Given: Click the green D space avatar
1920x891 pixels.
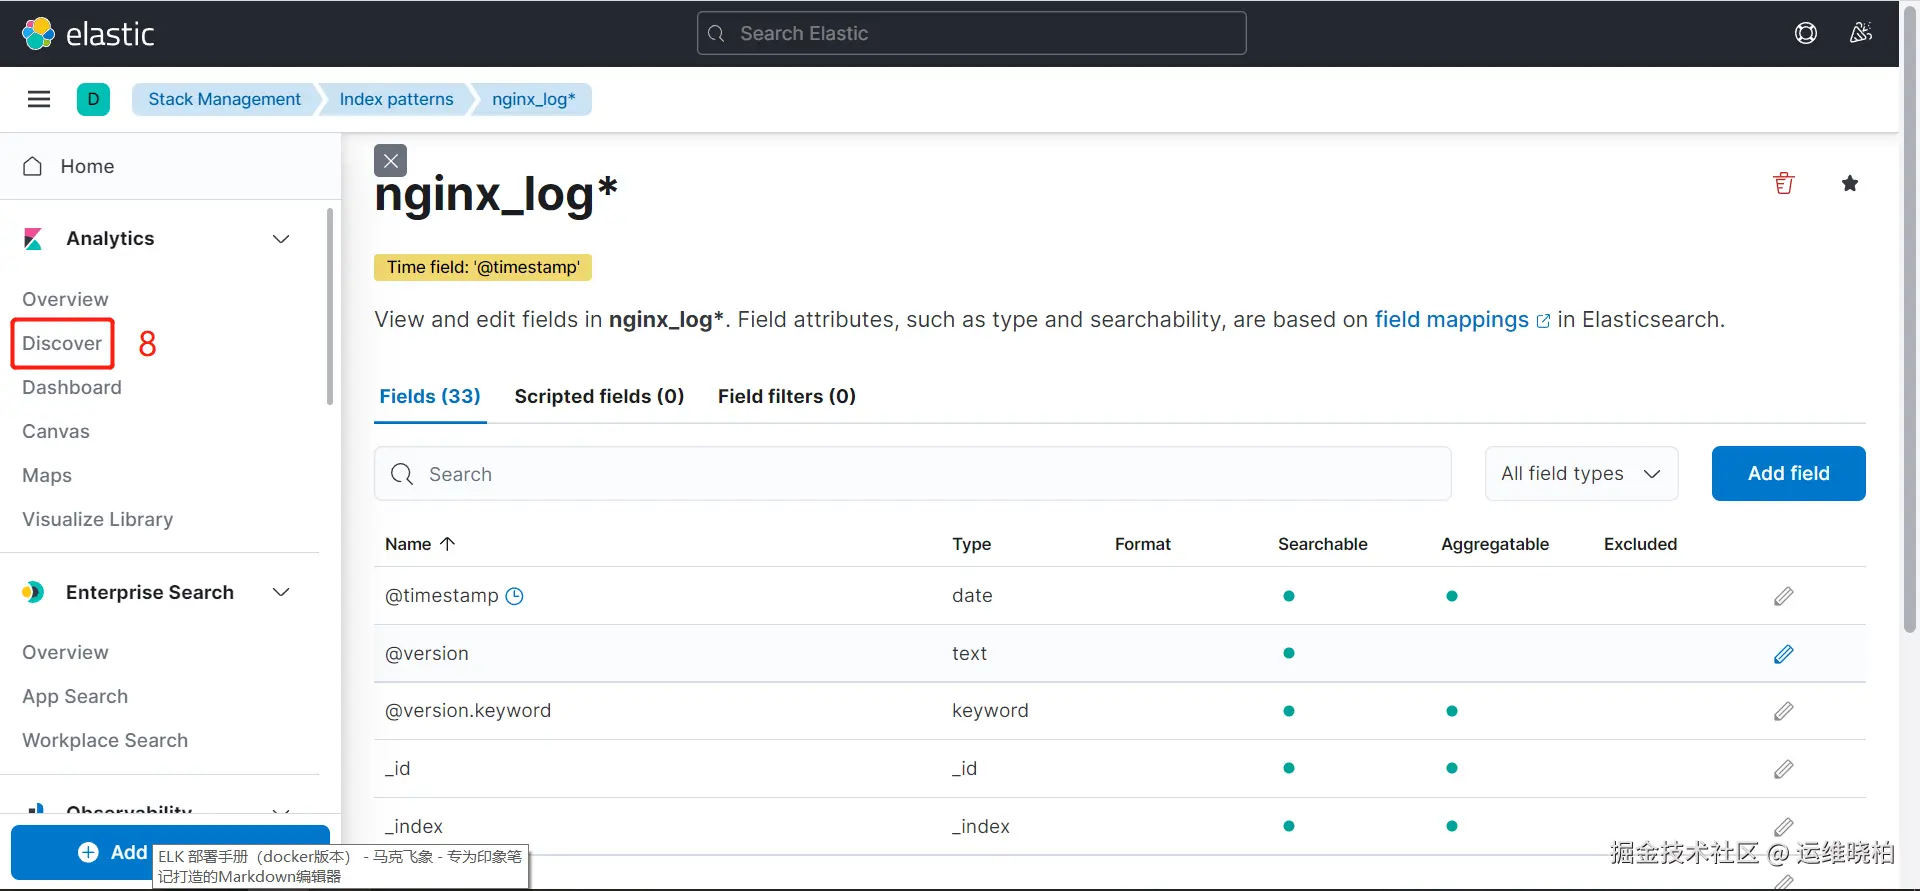Looking at the screenshot, I should tap(93, 99).
